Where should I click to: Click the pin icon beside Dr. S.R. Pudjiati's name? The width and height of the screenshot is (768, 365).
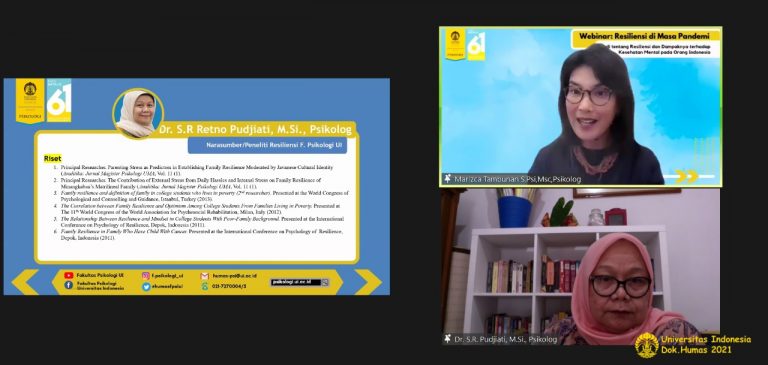click(447, 339)
